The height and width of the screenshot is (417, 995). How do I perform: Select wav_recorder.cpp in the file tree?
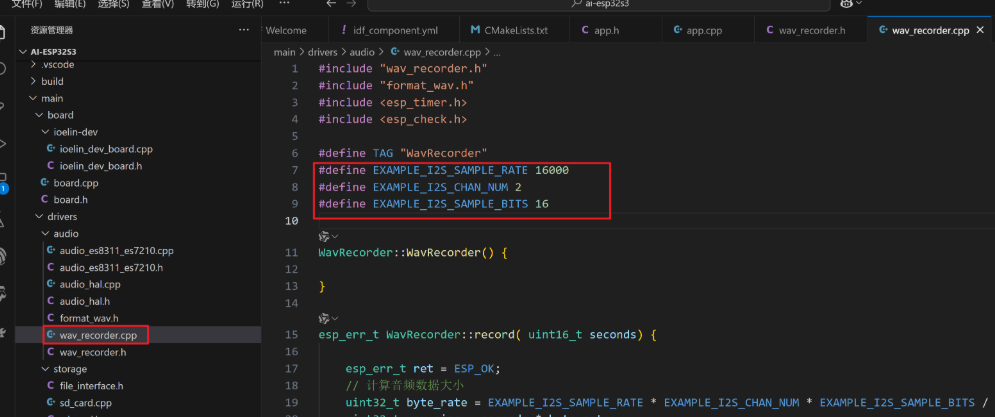(98, 334)
